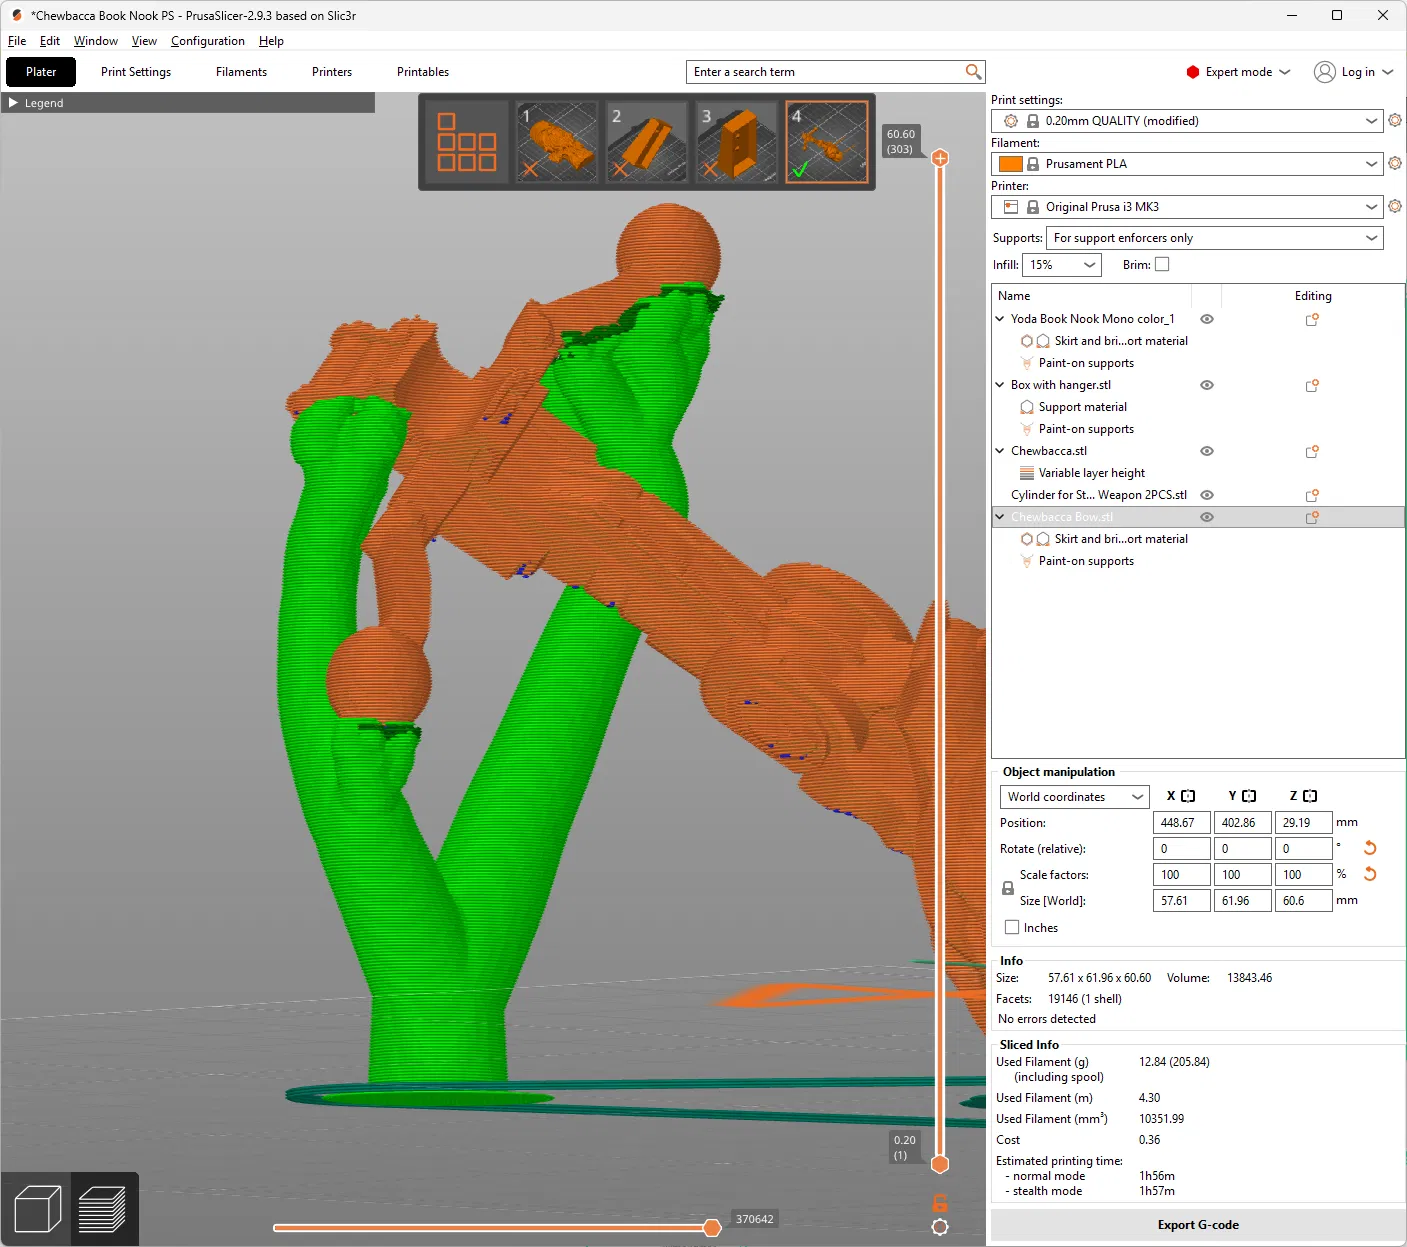Toggle visibility of Chewbacca Bow.stl
This screenshot has width=1407, height=1247.
[1207, 517]
